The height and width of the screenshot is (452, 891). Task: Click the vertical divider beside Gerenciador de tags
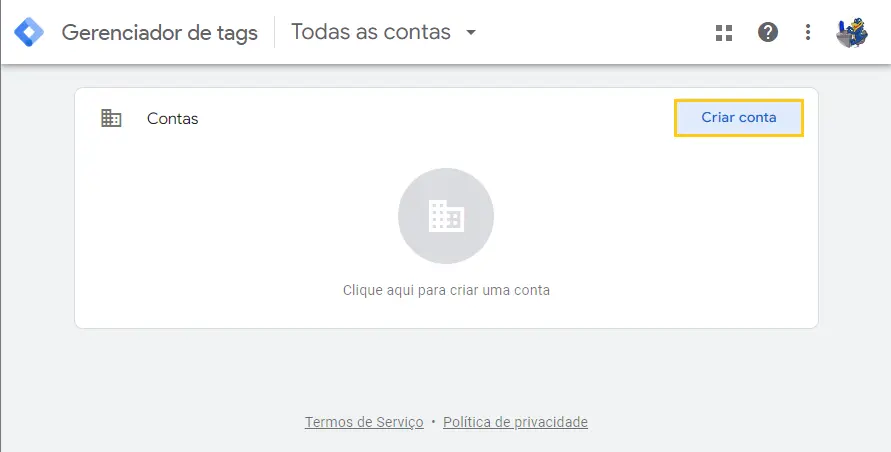point(274,32)
